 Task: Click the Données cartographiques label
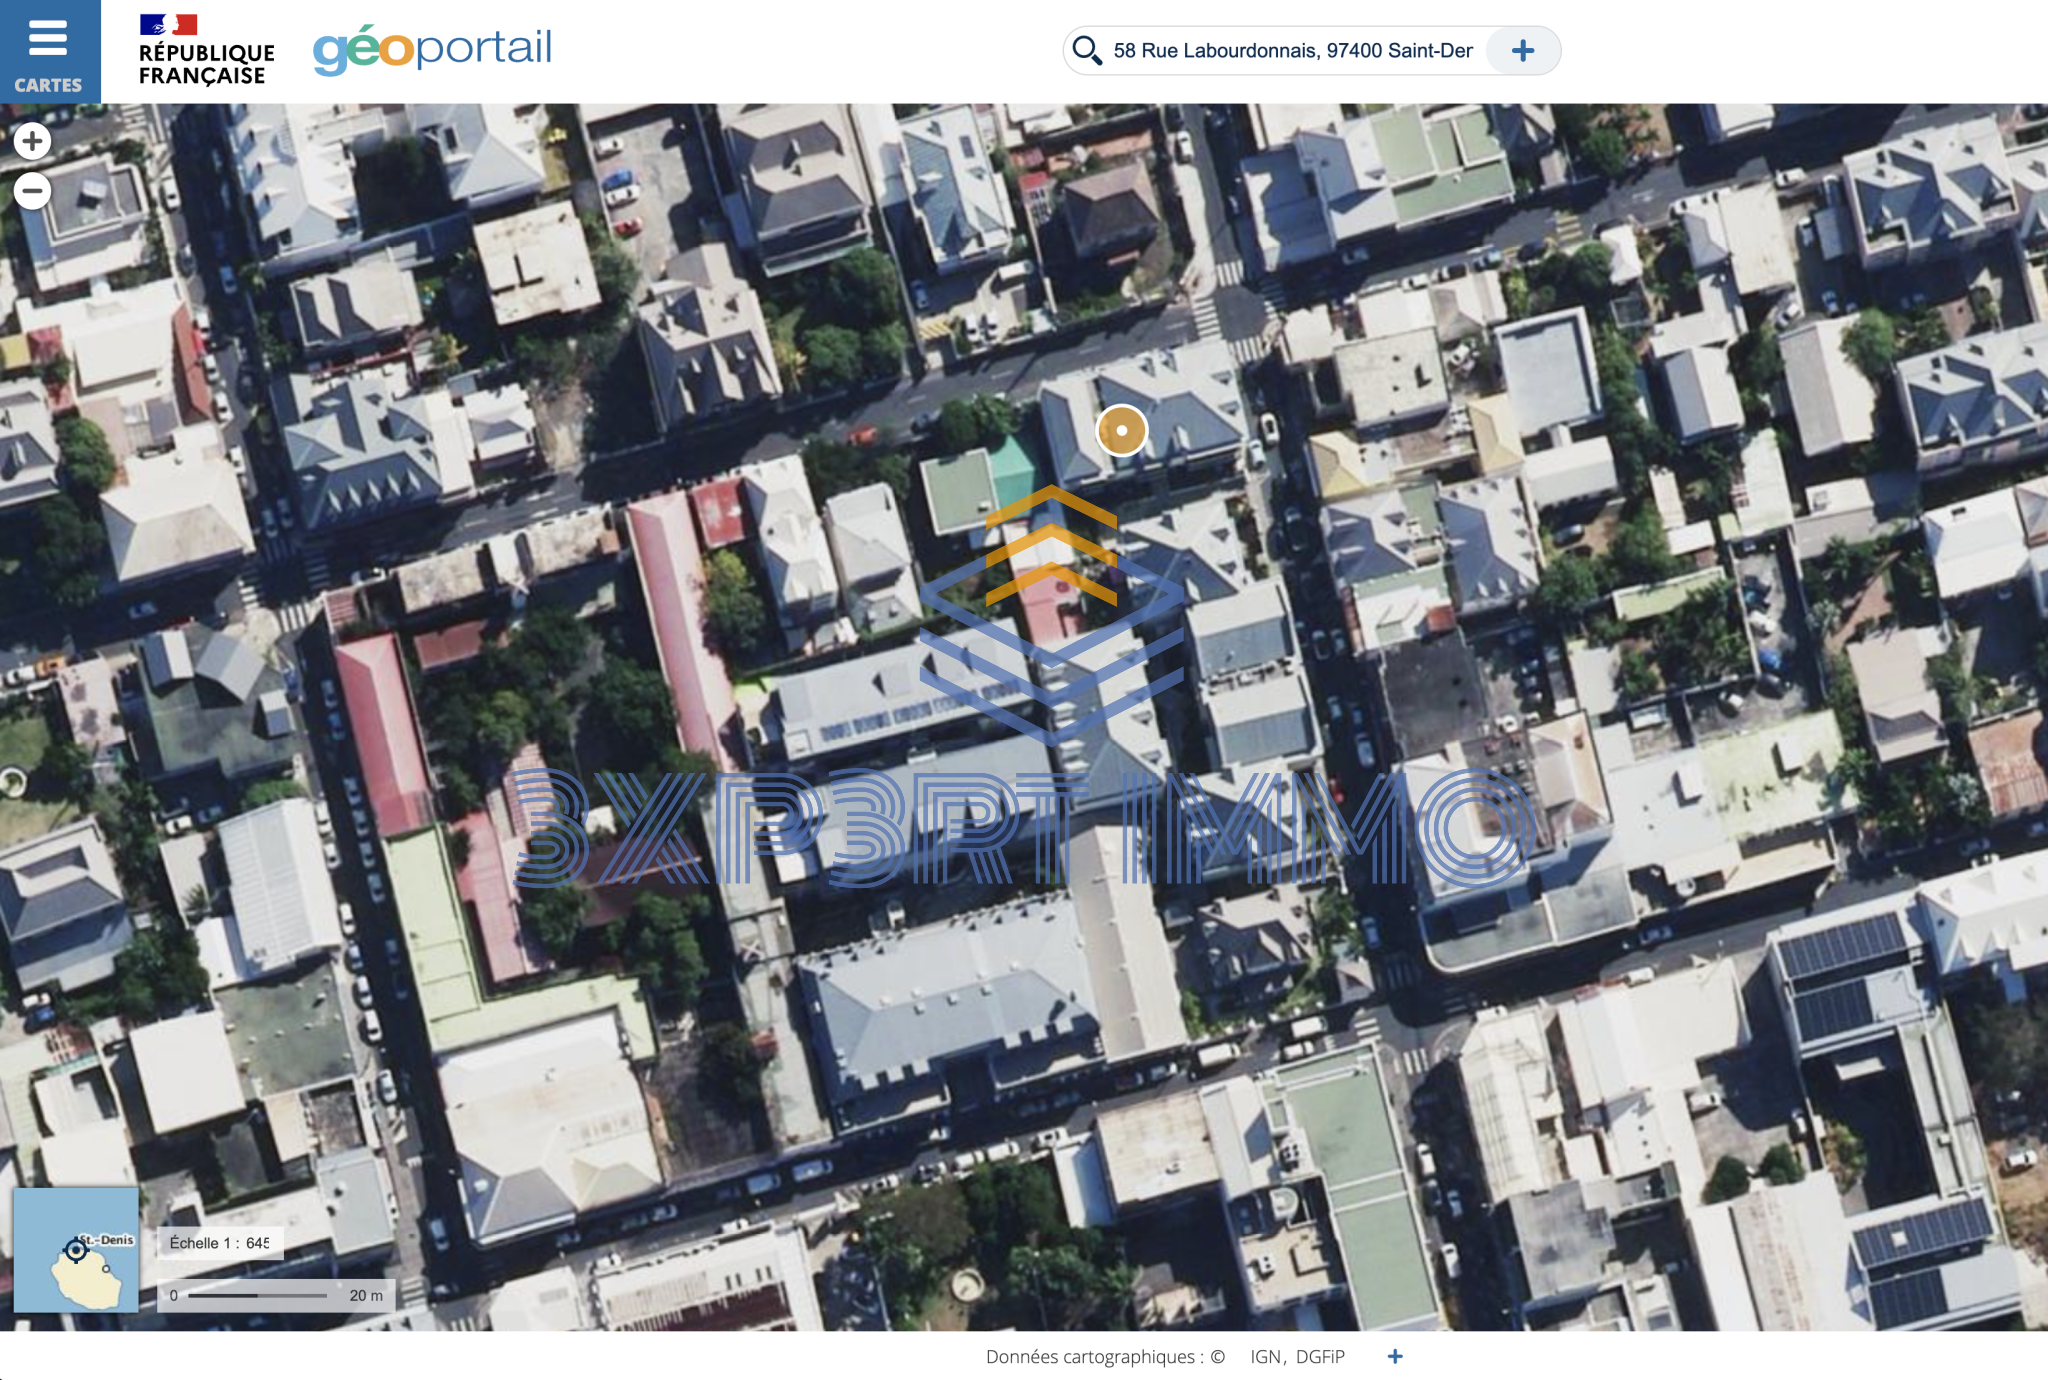pos(1095,1357)
